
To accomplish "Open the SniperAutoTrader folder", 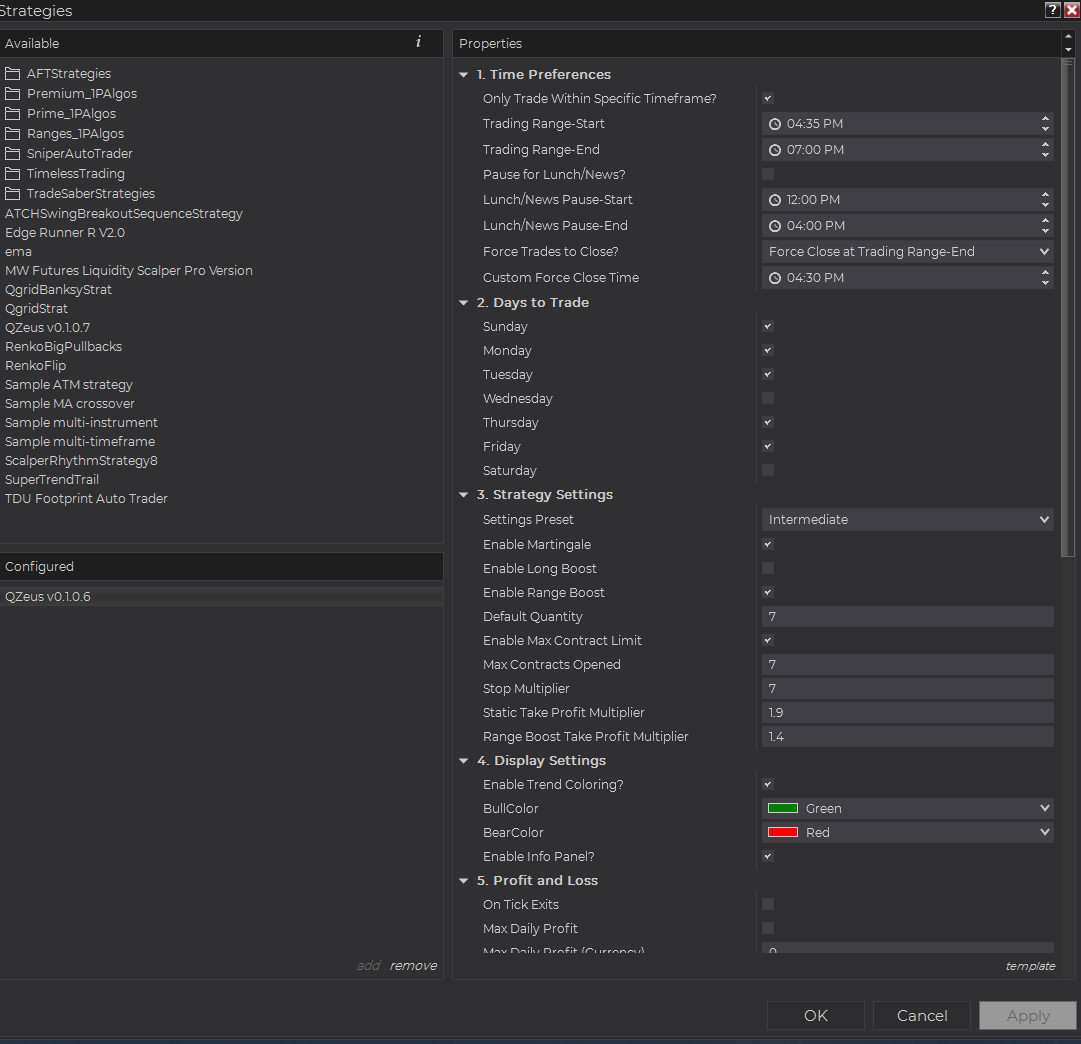I will pyautogui.click(x=79, y=154).
